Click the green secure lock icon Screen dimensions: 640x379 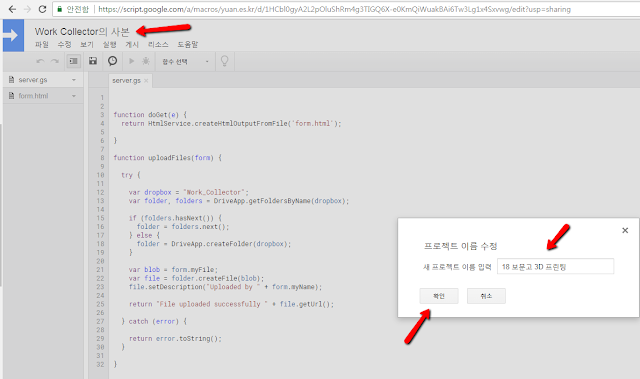(60, 9)
